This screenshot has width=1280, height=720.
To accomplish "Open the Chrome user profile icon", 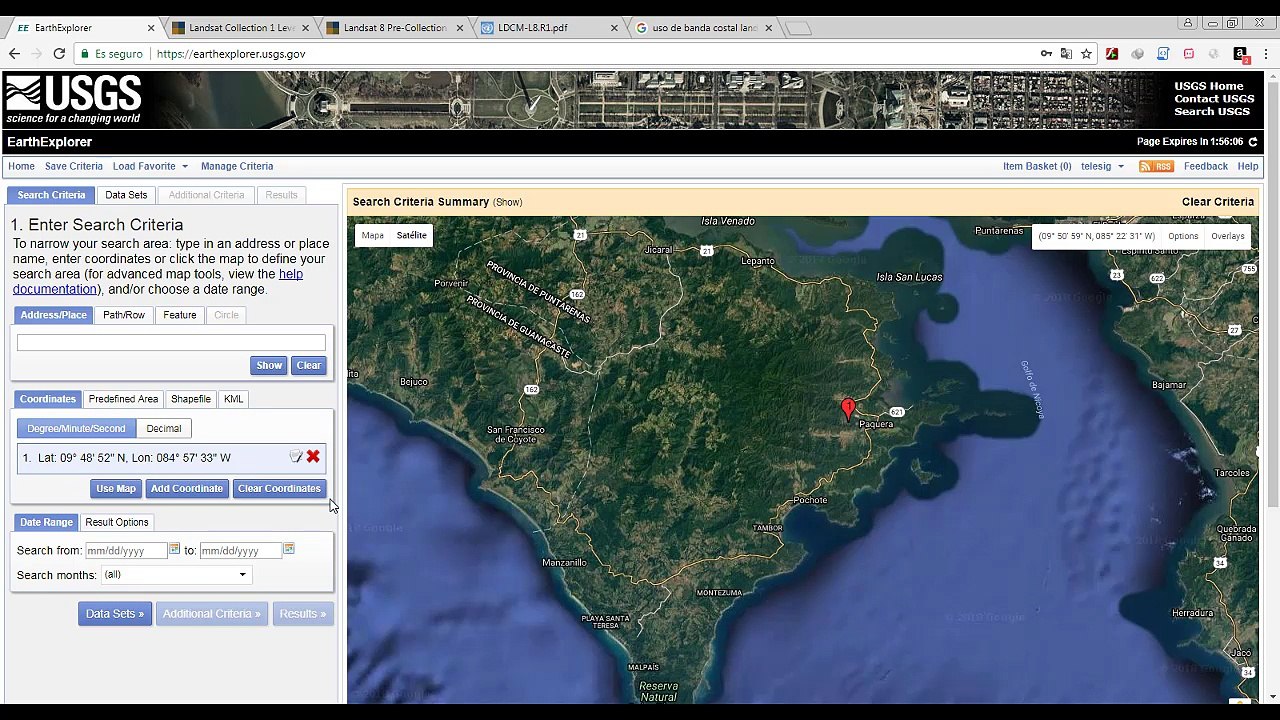I will tap(1188, 23).
